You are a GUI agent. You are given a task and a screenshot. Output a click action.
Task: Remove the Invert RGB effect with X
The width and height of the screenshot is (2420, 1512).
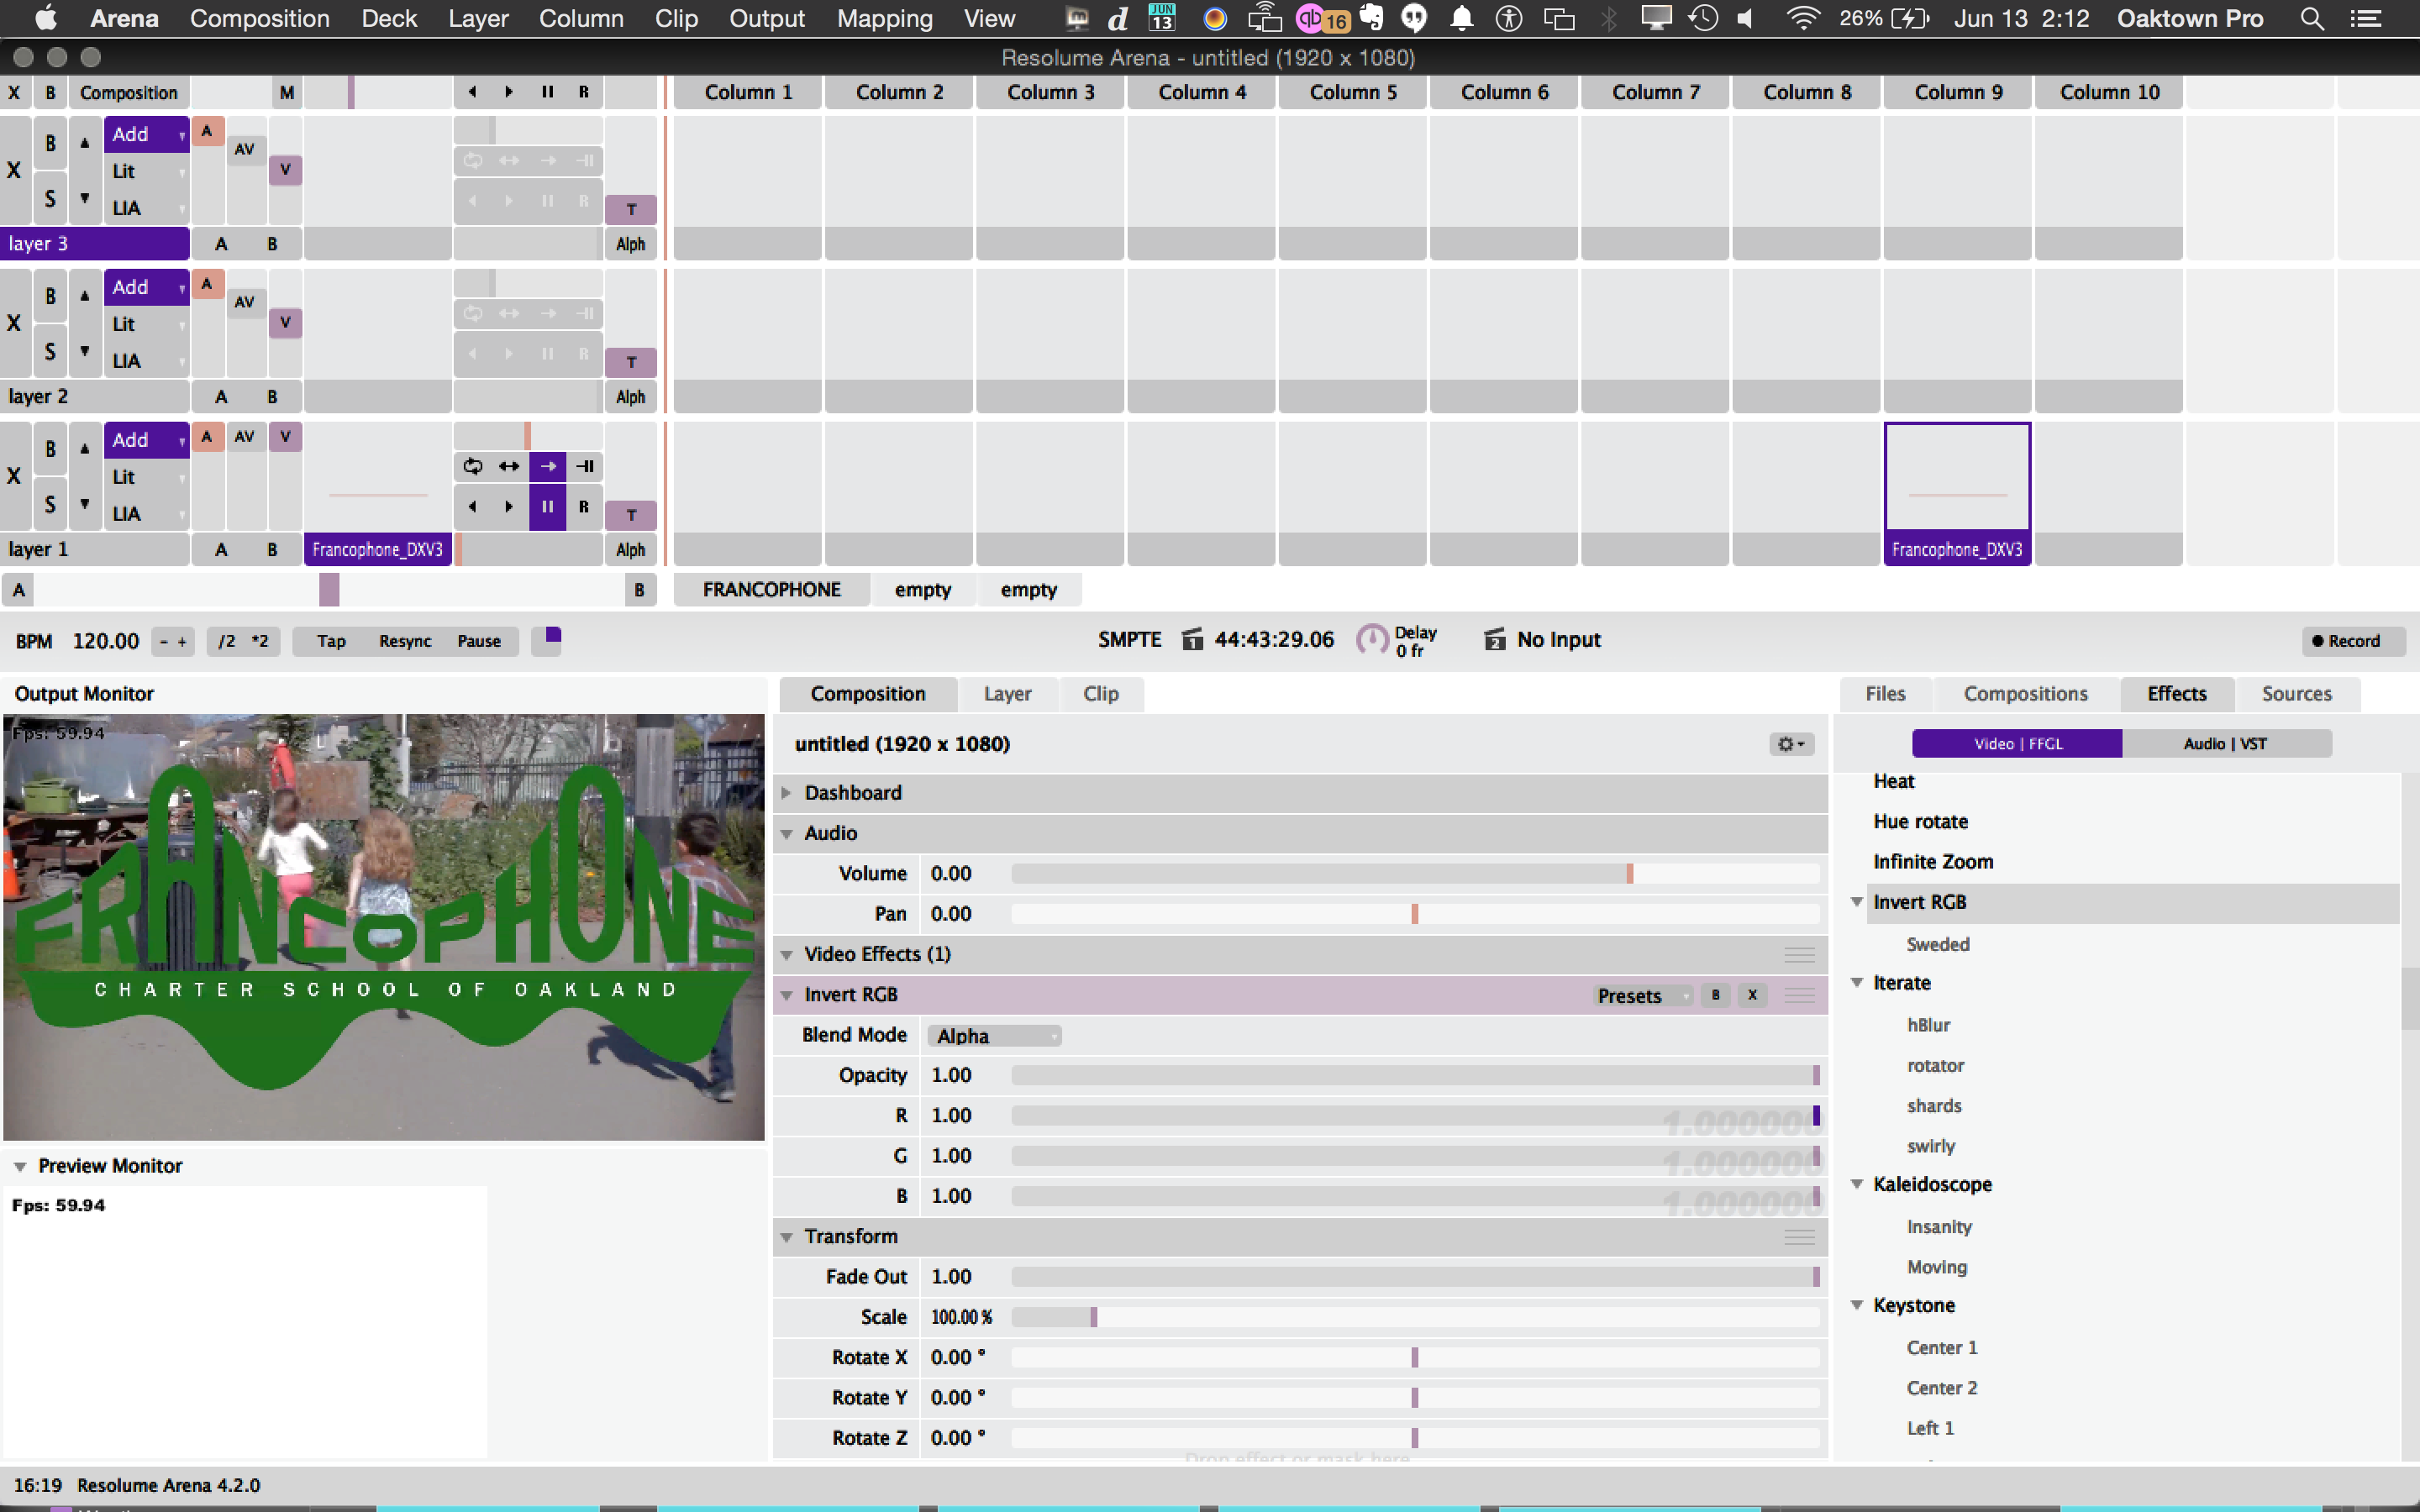tap(1752, 995)
